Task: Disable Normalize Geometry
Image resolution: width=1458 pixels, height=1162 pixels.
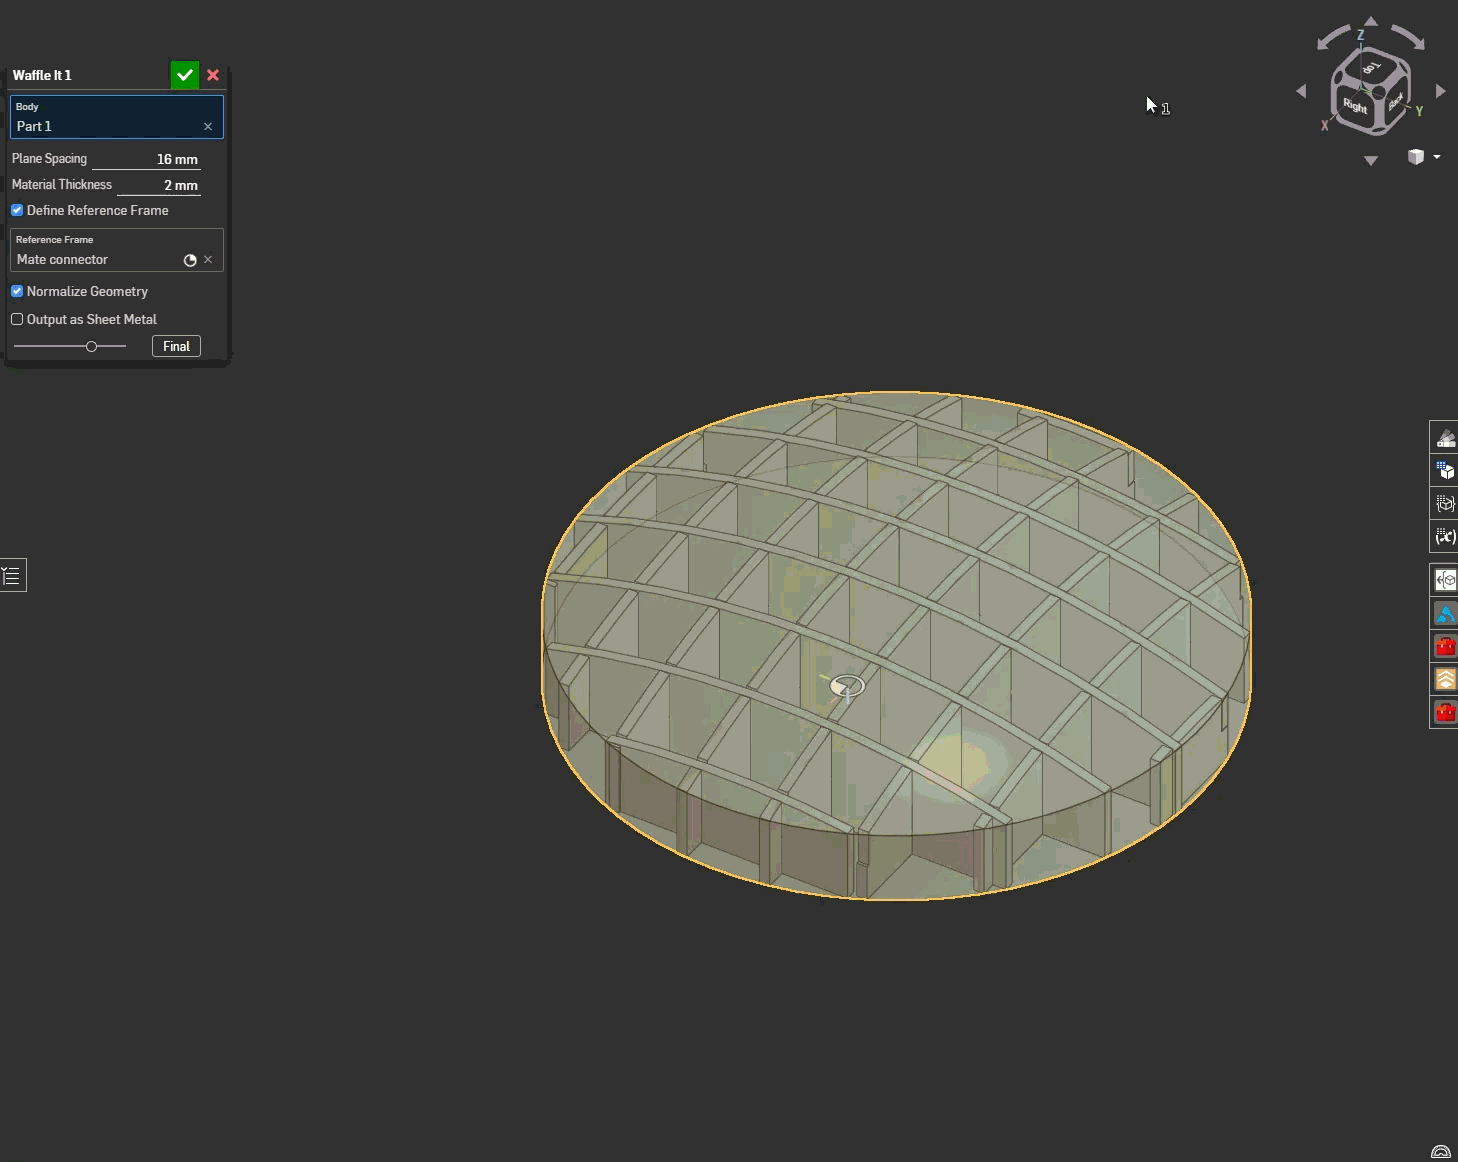Action: tap(17, 291)
